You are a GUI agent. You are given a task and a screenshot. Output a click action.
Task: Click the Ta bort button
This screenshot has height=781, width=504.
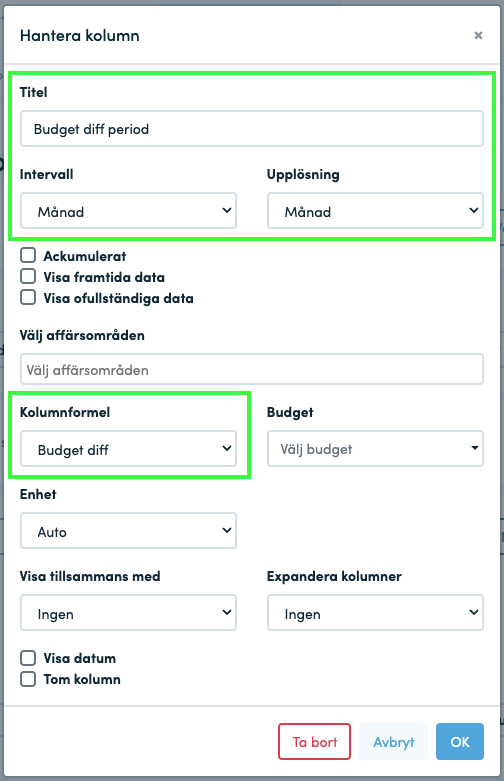(314, 742)
